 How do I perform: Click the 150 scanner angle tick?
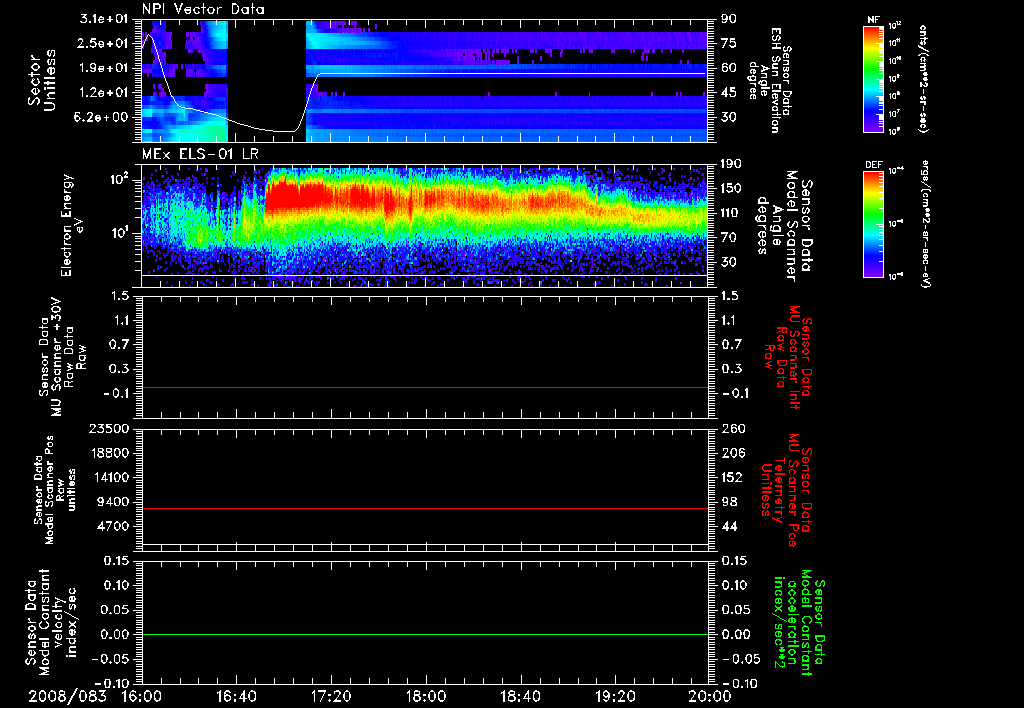point(732,189)
